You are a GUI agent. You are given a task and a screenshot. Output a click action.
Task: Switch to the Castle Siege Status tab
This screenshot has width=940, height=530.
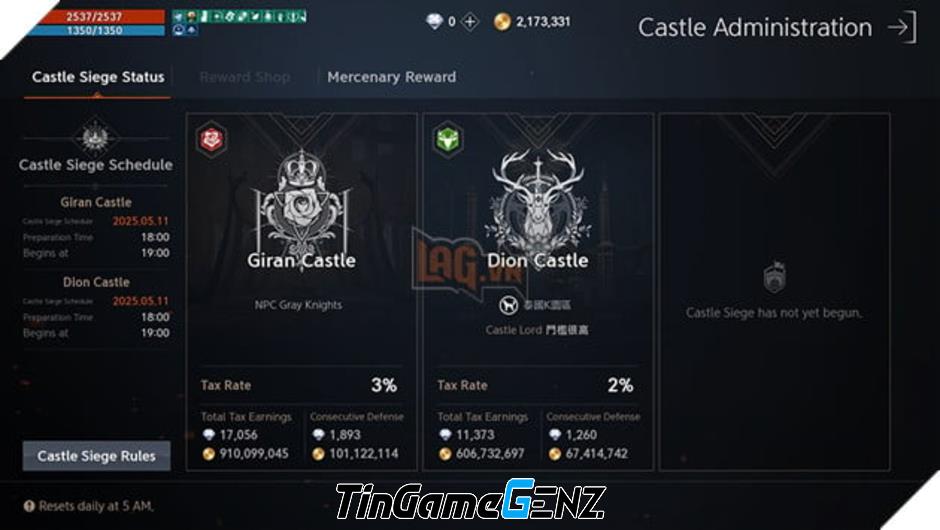point(98,77)
